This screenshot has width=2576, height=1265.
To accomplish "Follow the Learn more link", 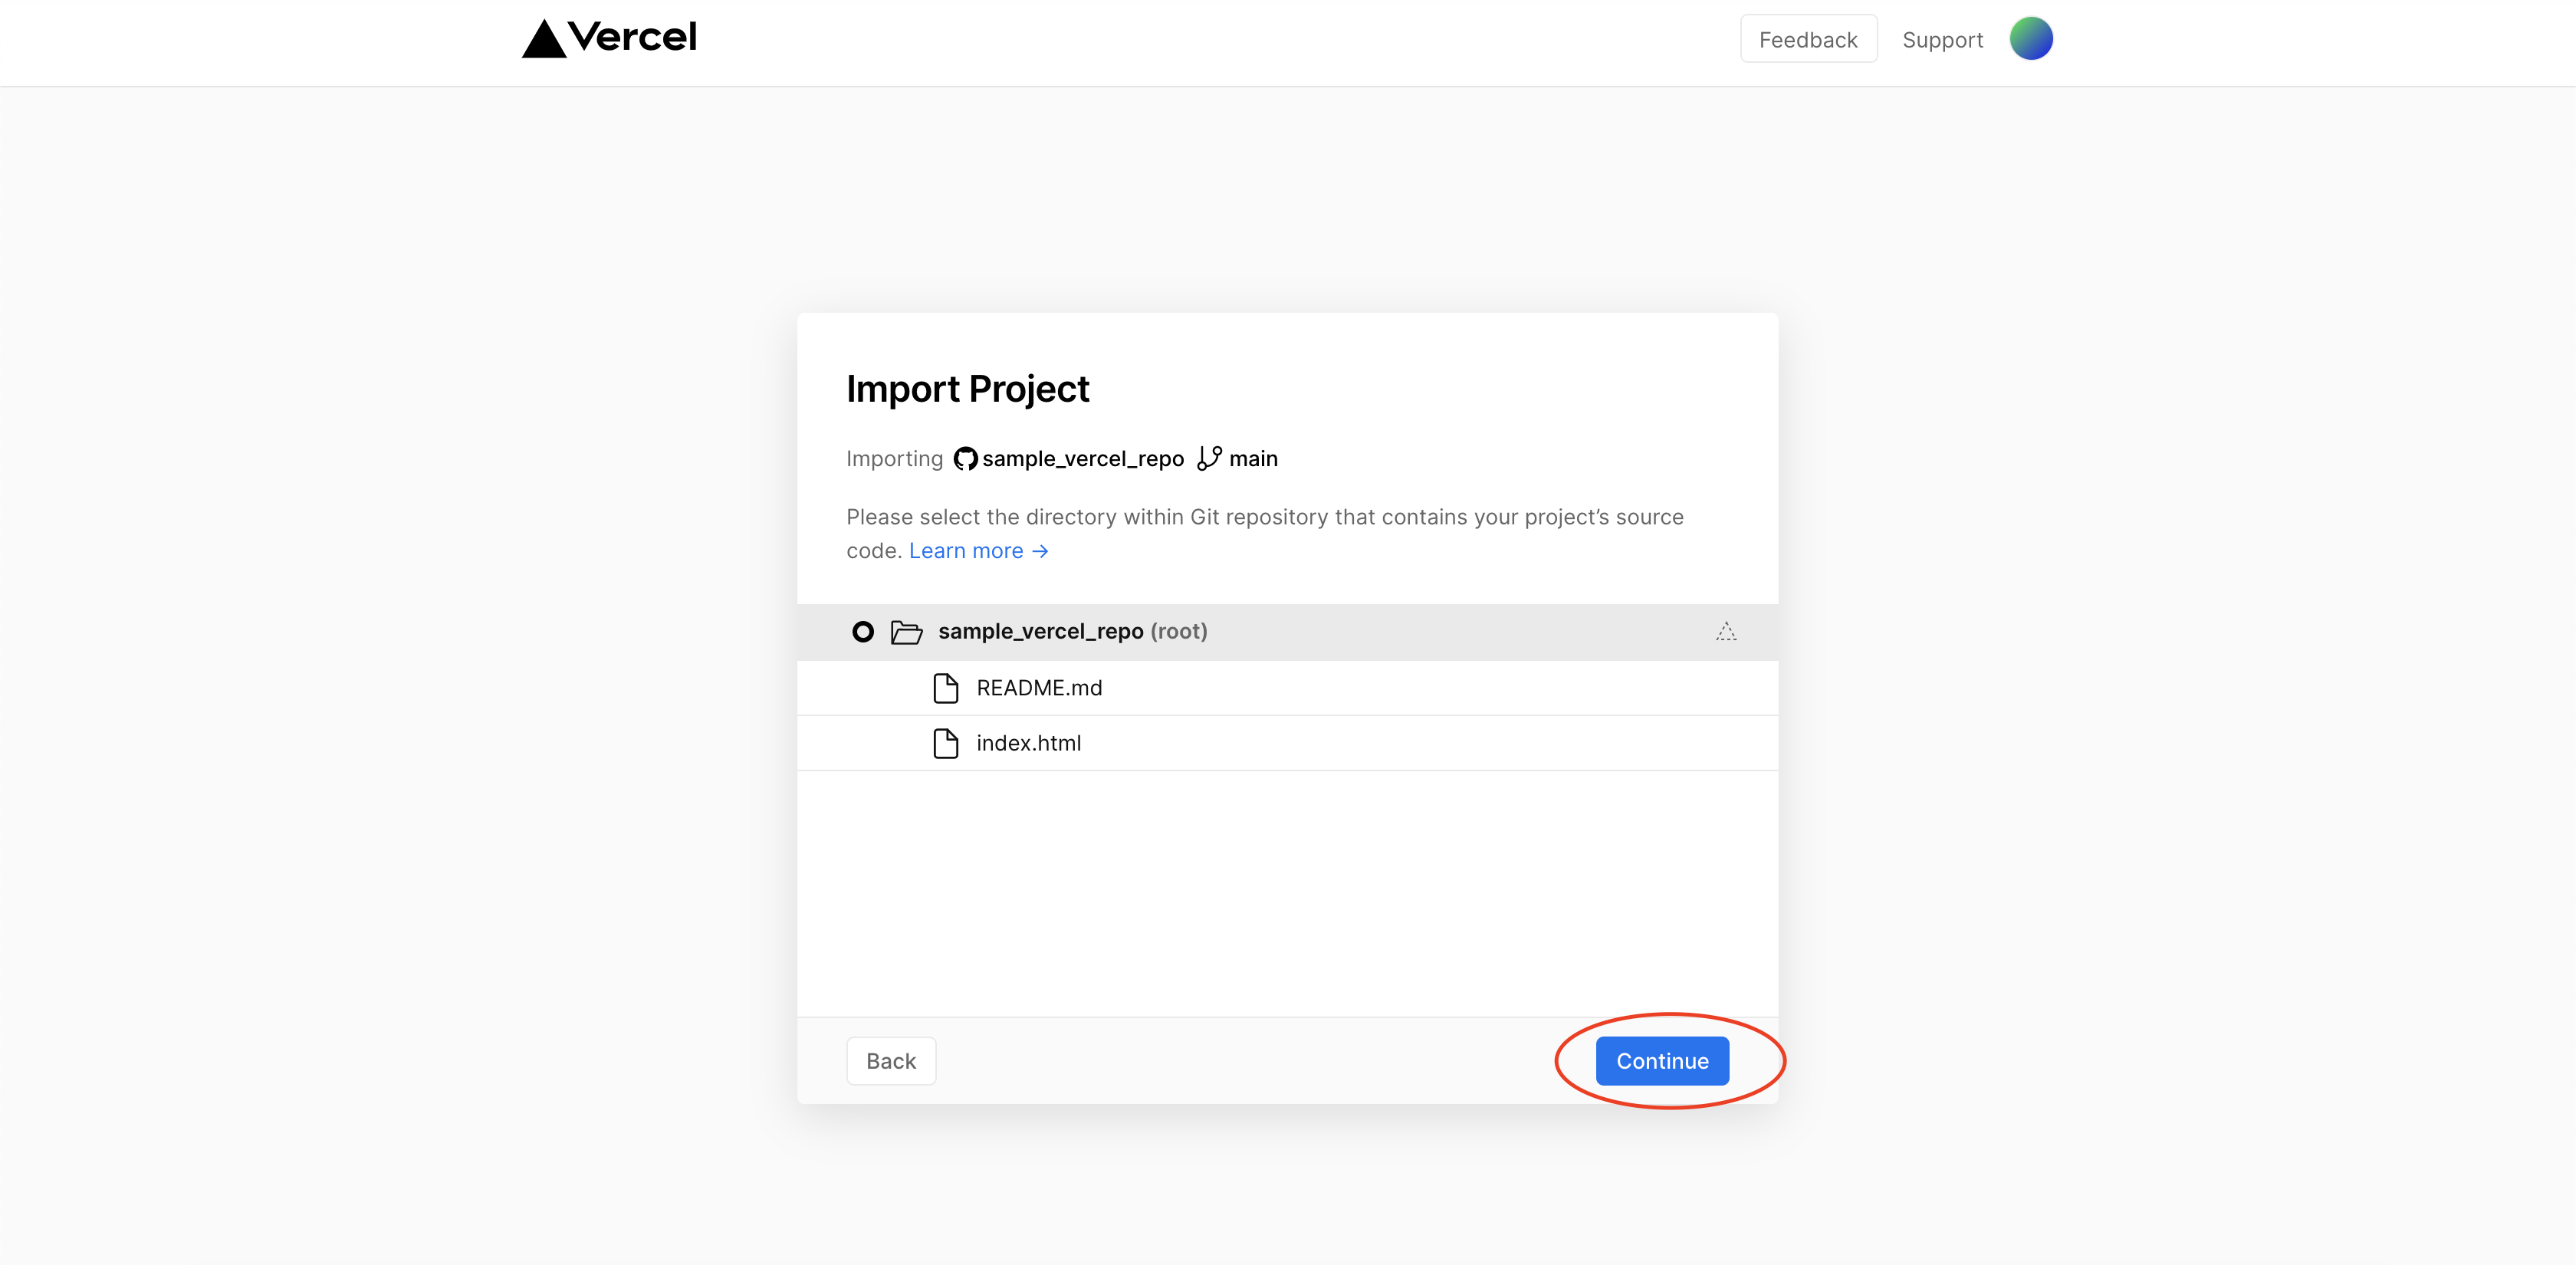I will [965, 551].
